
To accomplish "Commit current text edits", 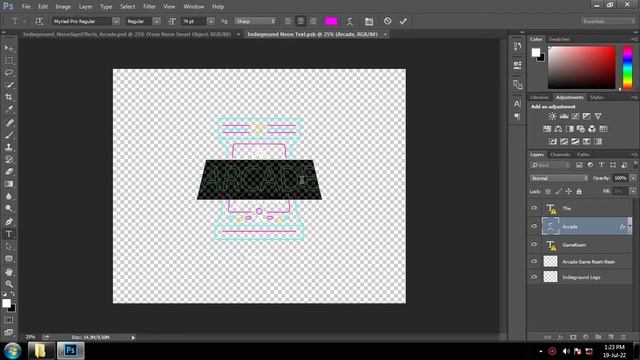I will (403, 21).
